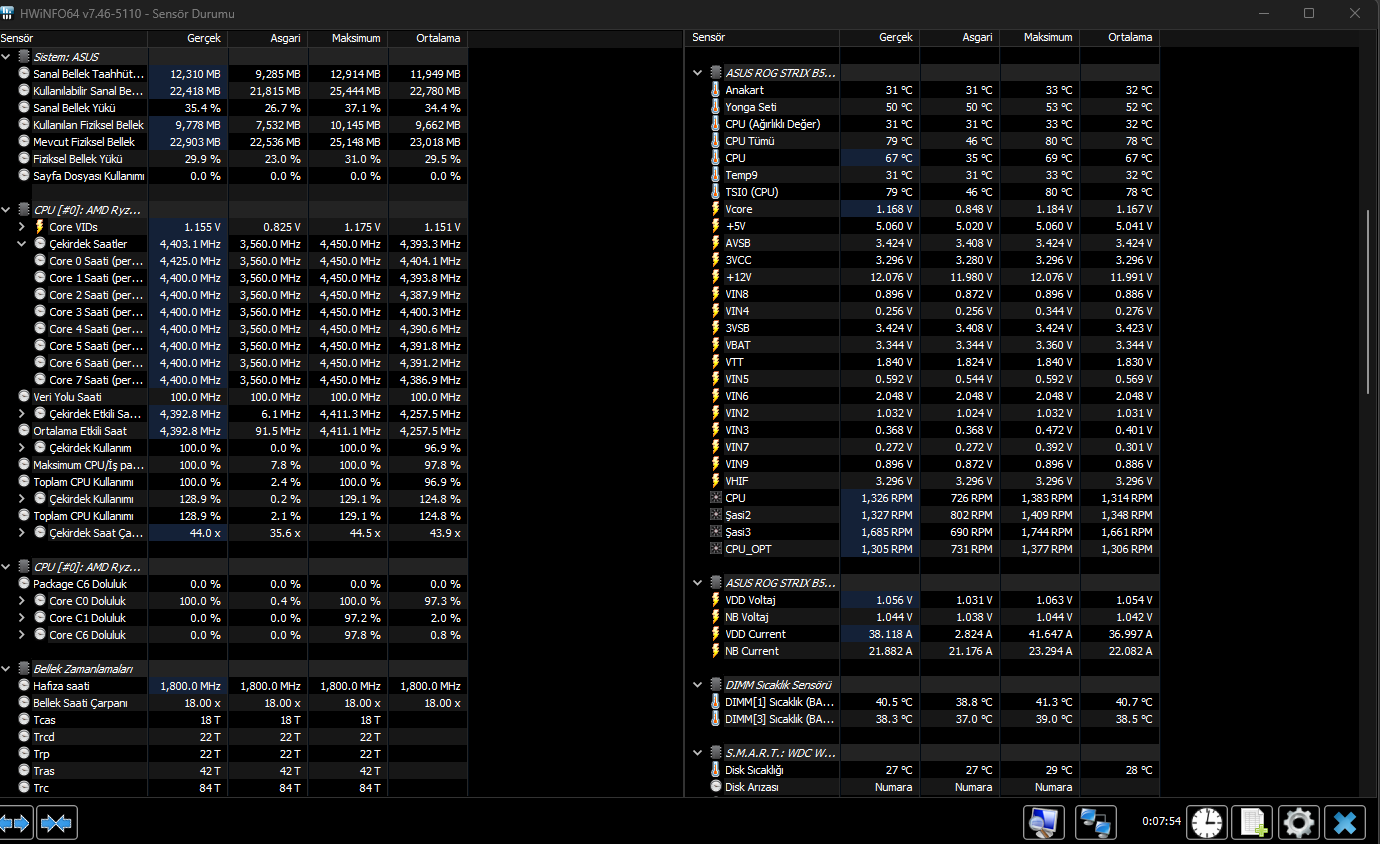Select the Core 0 Saati row
This screenshot has width=1380, height=844.
click(x=234, y=261)
